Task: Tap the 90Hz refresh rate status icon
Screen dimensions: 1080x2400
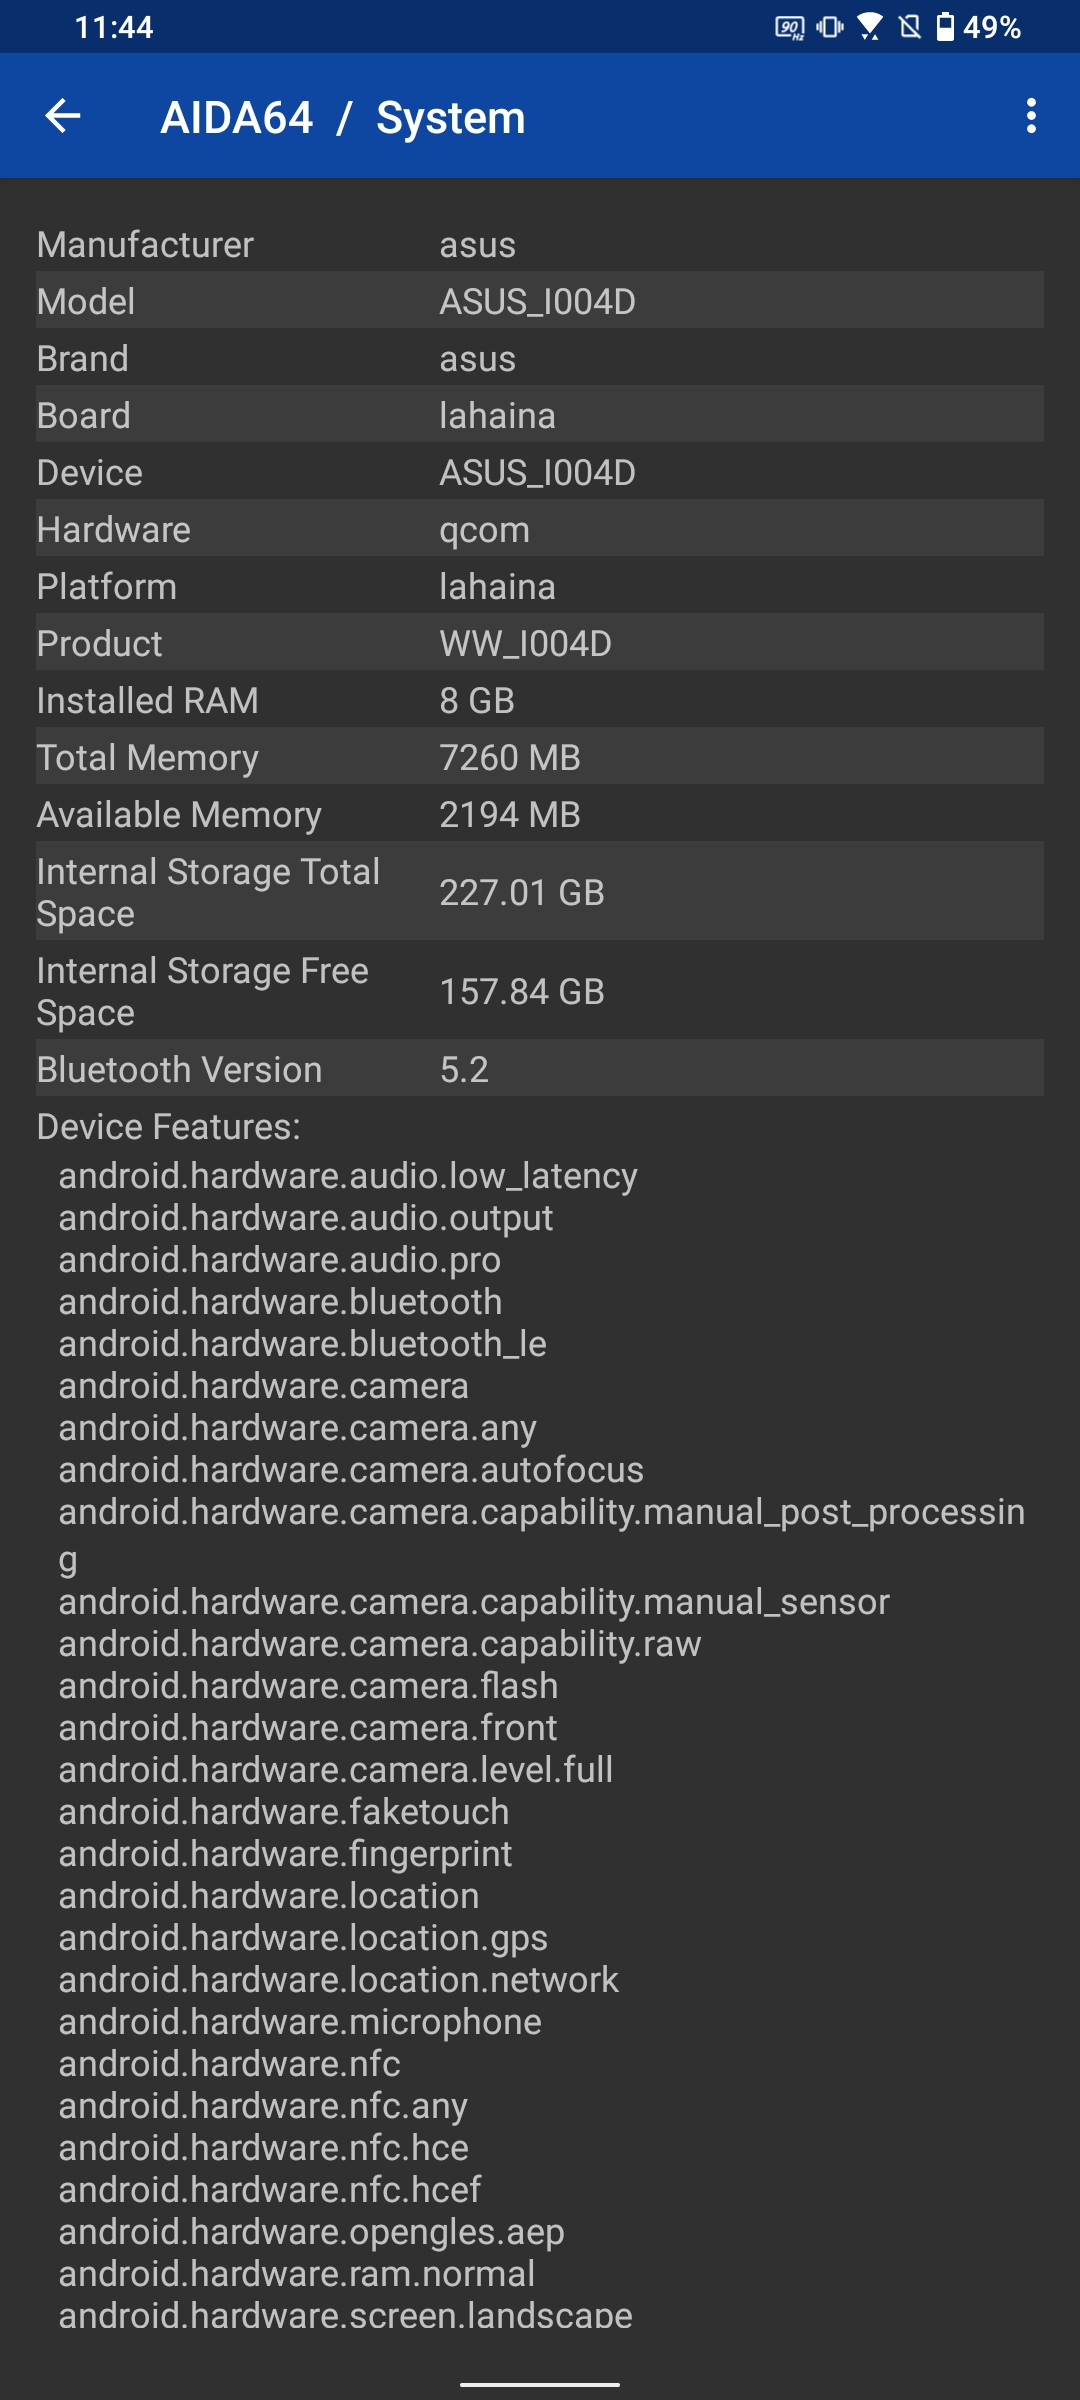Action: (789, 27)
